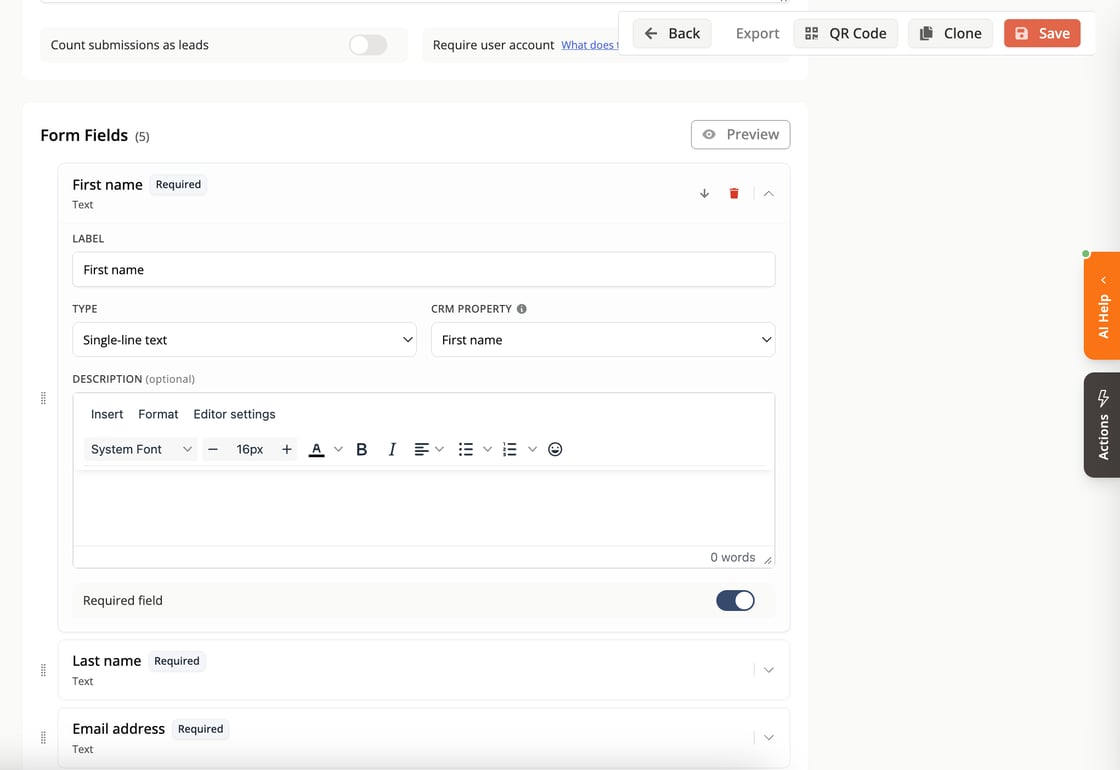Click the Email address field title
1120x770 pixels.
click(119, 729)
